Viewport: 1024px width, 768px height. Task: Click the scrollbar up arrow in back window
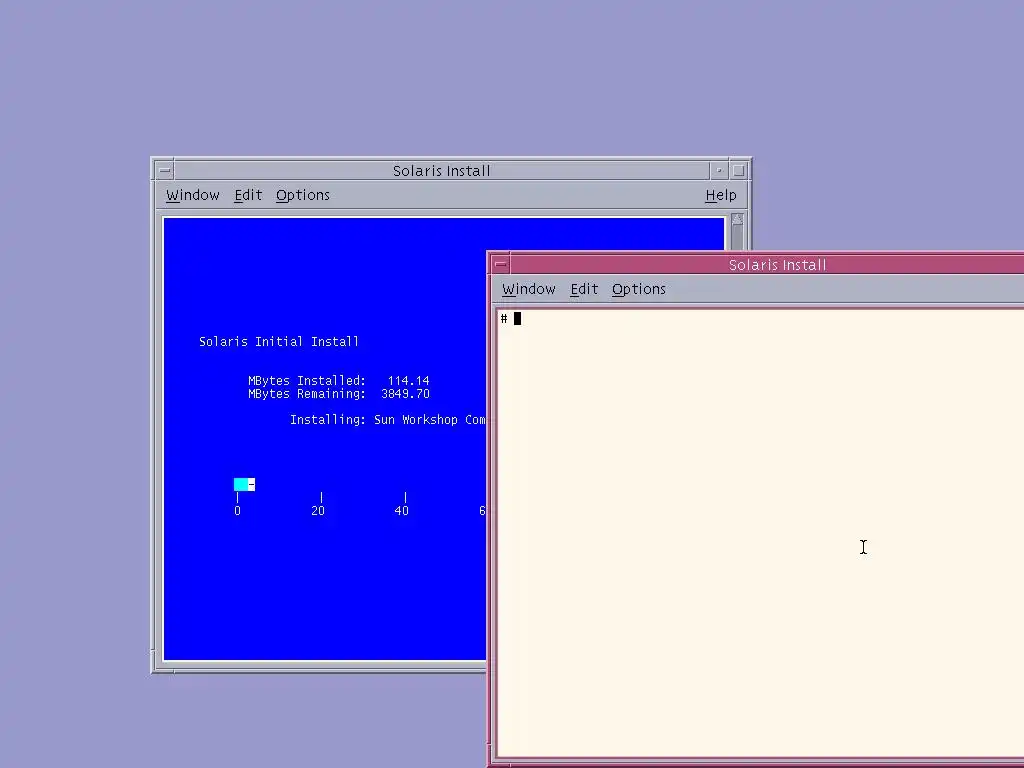[737, 219]
